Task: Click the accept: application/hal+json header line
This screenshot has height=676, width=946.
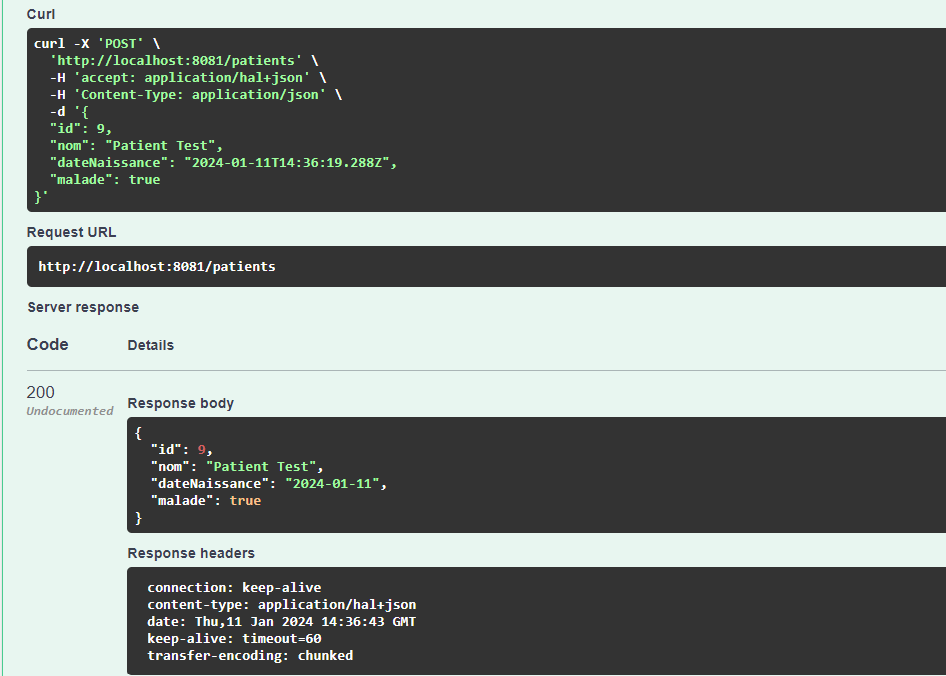Action: pos(188,77)
